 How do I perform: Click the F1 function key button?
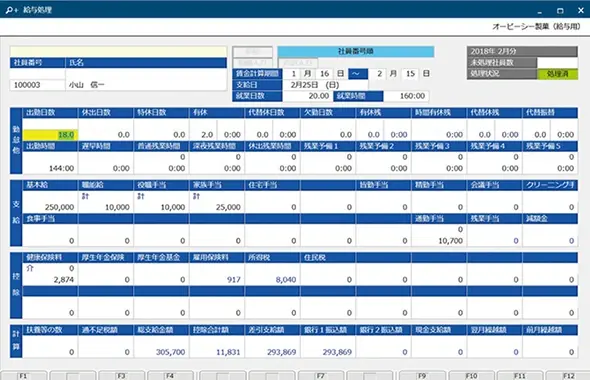(x=24, y=375)
